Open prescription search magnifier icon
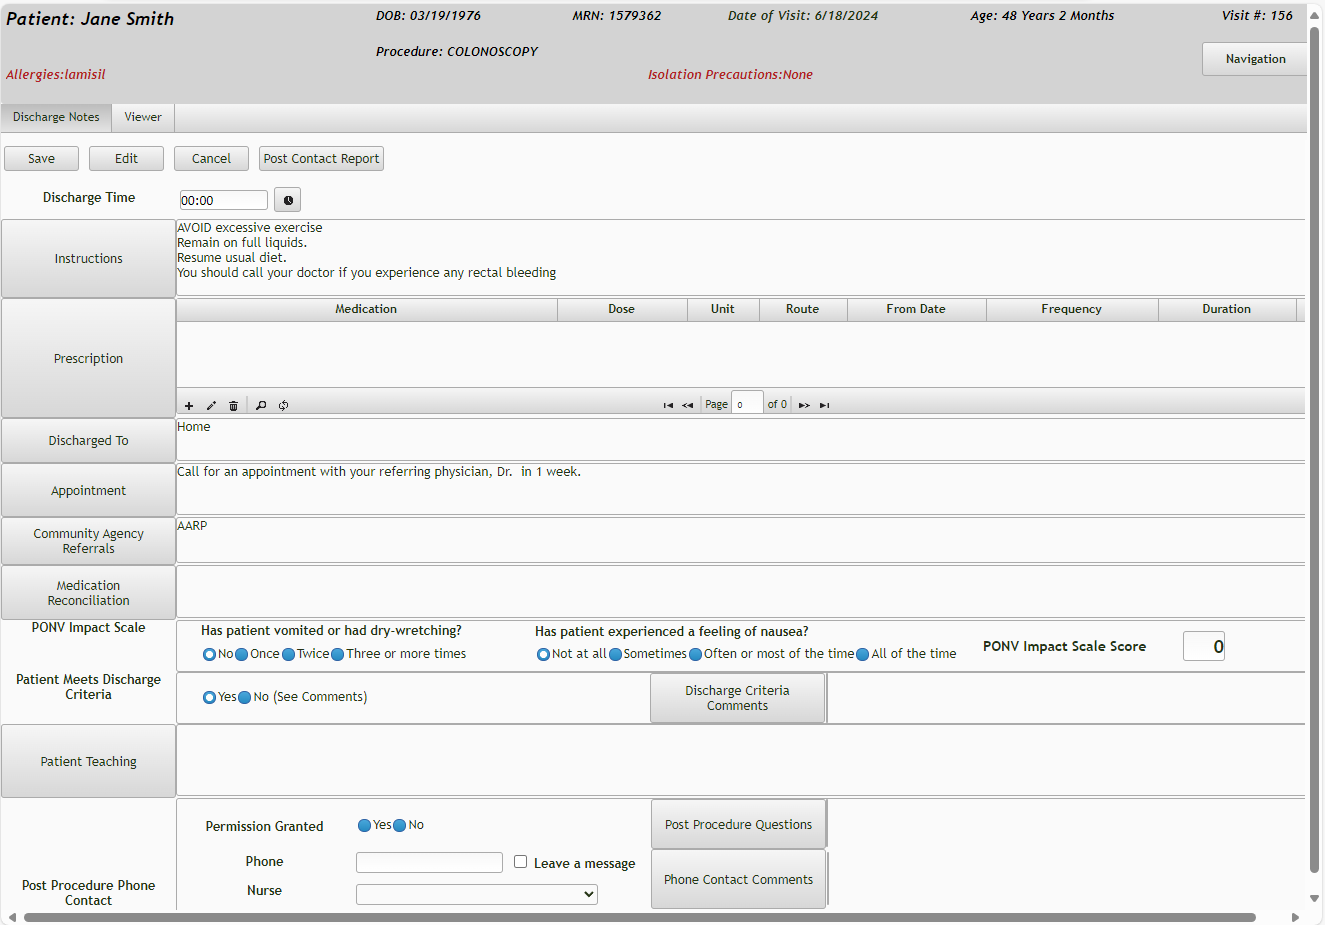The height and width of the screenshot is (925, 1325). [x=261, y=406]
